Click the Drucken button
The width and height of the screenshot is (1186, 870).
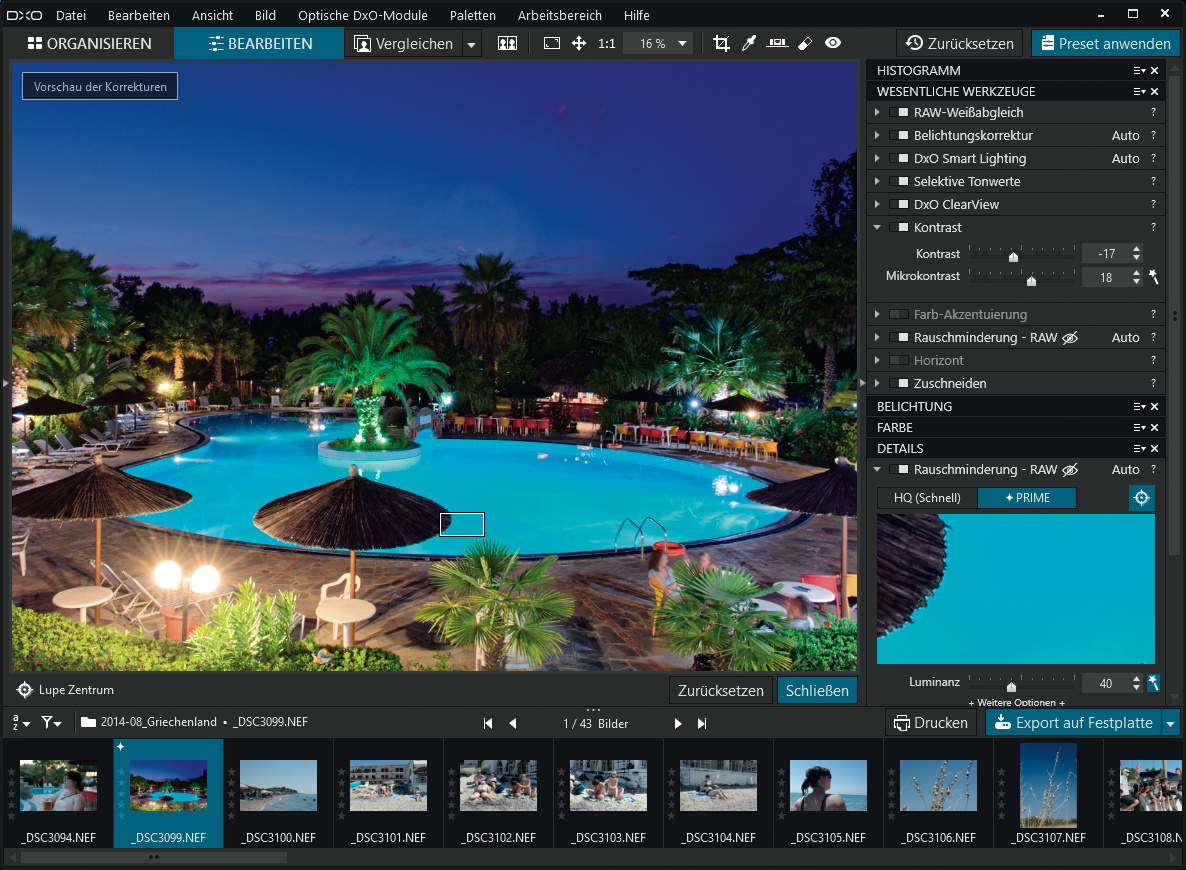pos(930,723)
